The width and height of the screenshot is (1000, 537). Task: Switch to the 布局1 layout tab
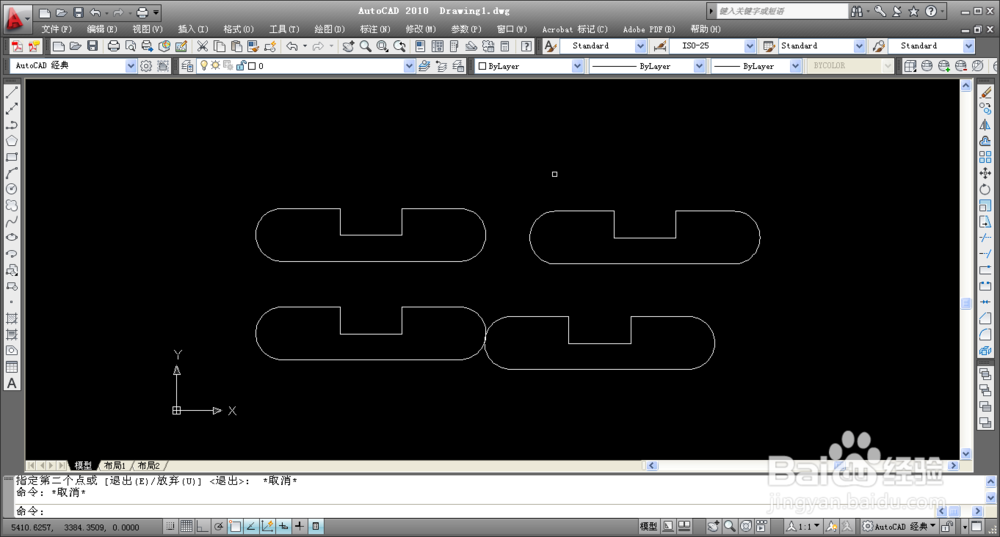115,466
